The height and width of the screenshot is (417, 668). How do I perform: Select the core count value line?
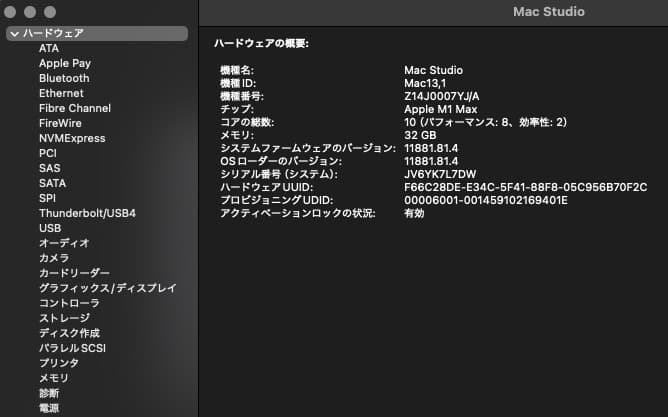pos(486,123)
